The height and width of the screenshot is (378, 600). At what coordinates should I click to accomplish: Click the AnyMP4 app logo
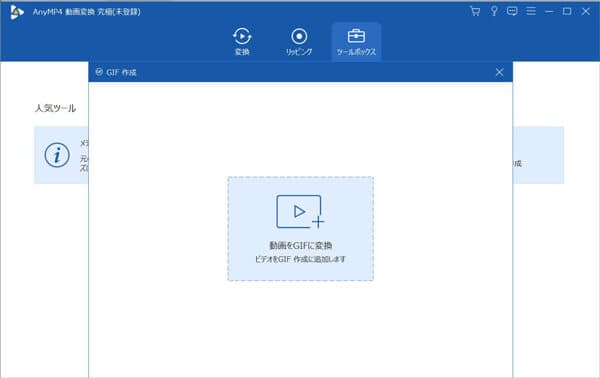[x=16, y=12]
